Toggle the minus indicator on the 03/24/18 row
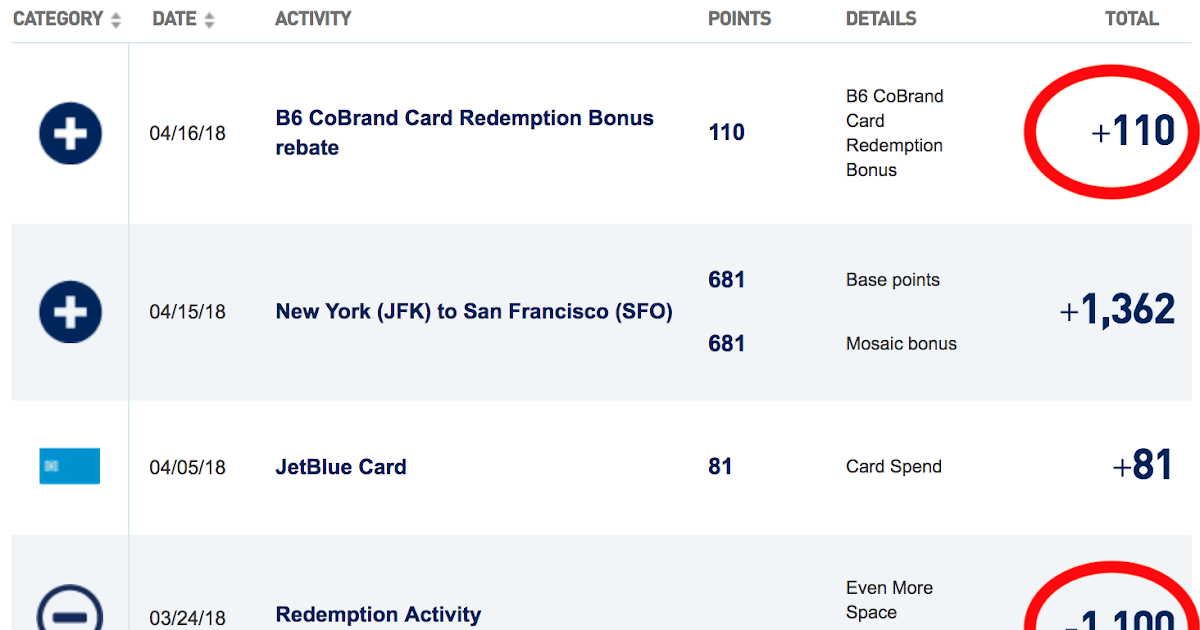 (x=69, y=611)
